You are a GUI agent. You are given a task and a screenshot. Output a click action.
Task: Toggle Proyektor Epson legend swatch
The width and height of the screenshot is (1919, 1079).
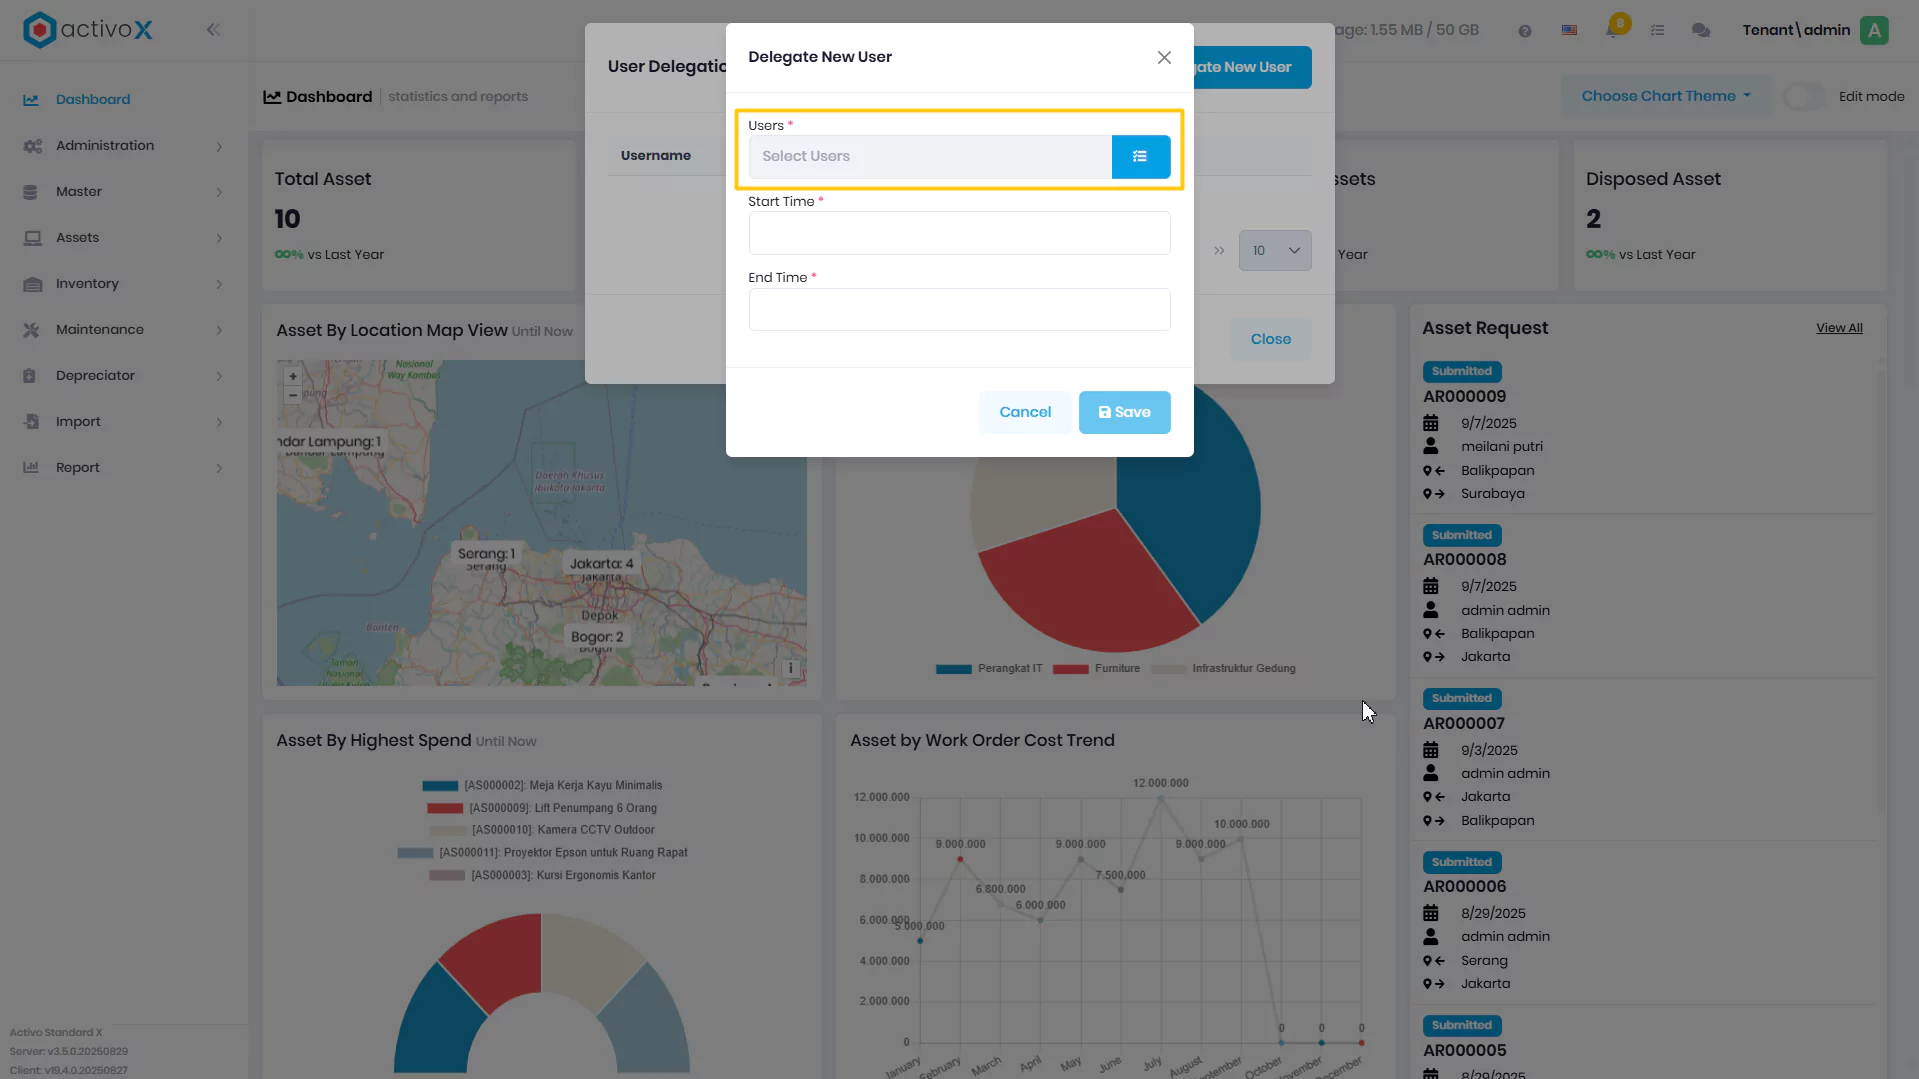click(x=415, y=853)
